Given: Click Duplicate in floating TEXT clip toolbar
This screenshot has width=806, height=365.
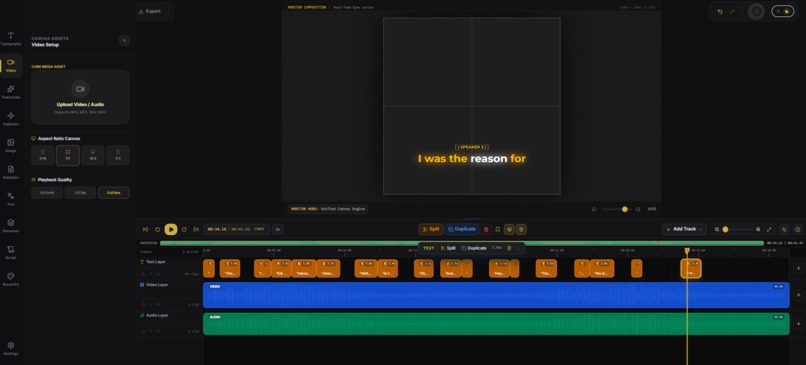Looking at the screenshot, I should 474,248.
